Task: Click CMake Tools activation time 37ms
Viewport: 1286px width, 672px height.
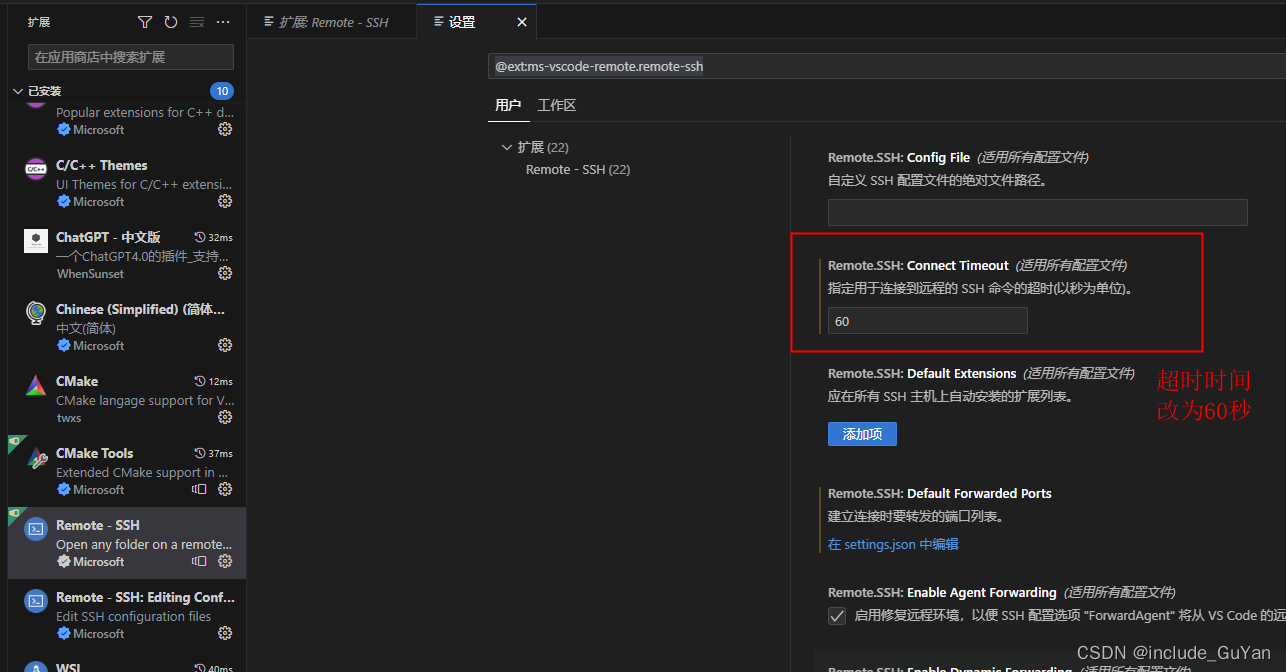Action: 214,454
